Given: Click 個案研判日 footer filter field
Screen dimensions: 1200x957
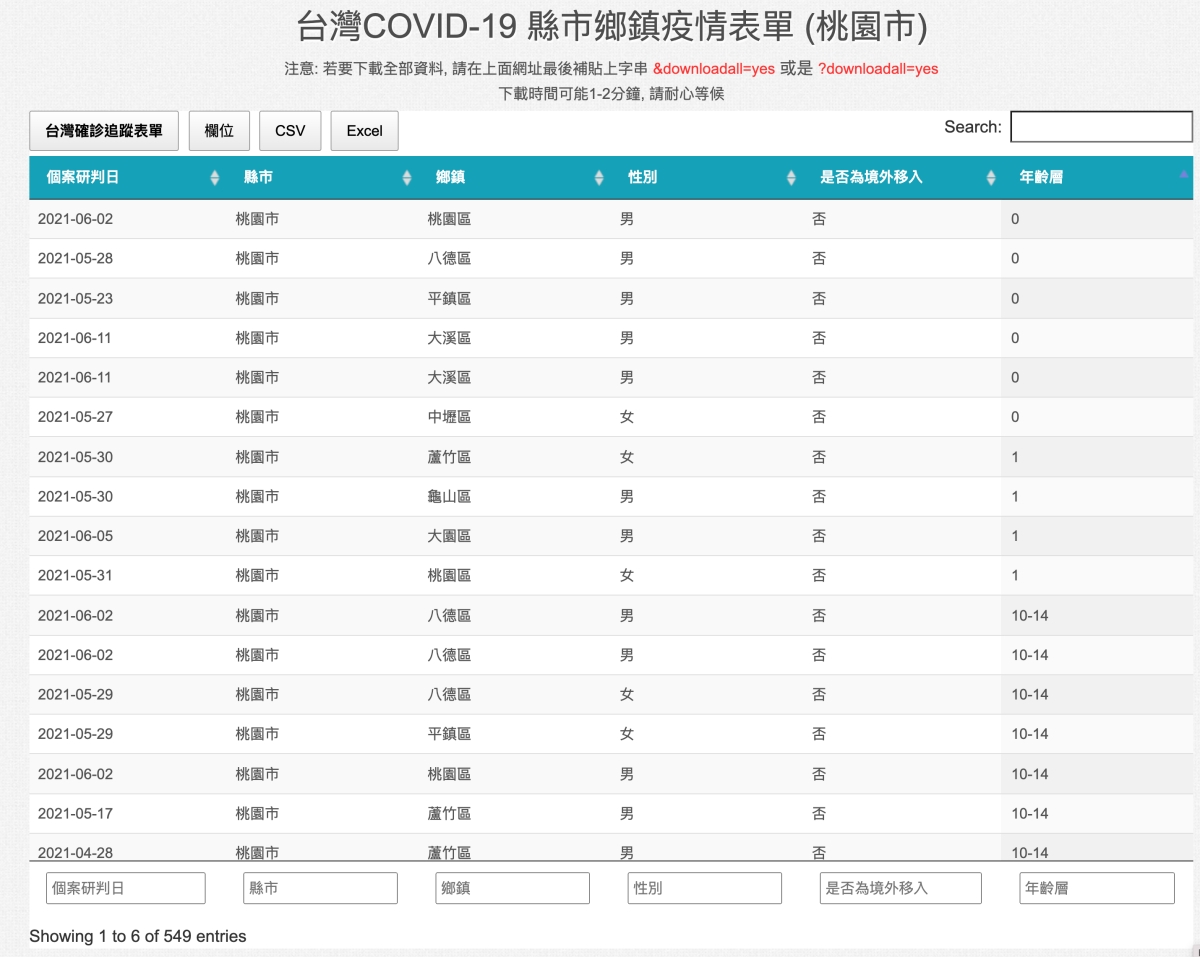Looking at the screenshot, I should click(126, 888).
